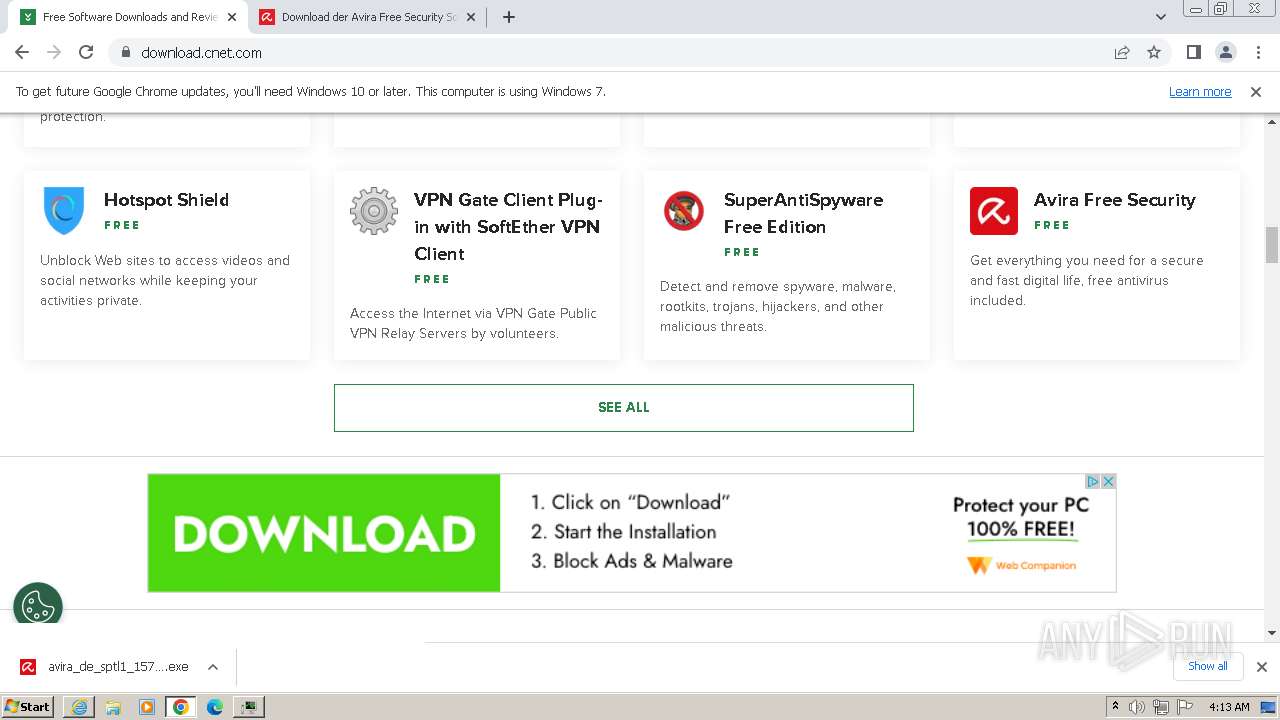Click the site lock icon in address bar

(x=125, y=52)
